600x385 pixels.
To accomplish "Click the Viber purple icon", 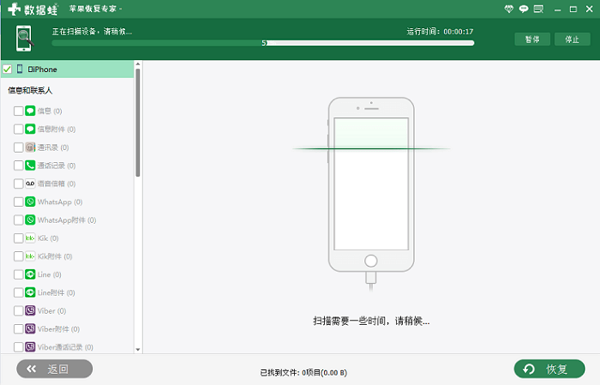I will (x=30, y=311).
